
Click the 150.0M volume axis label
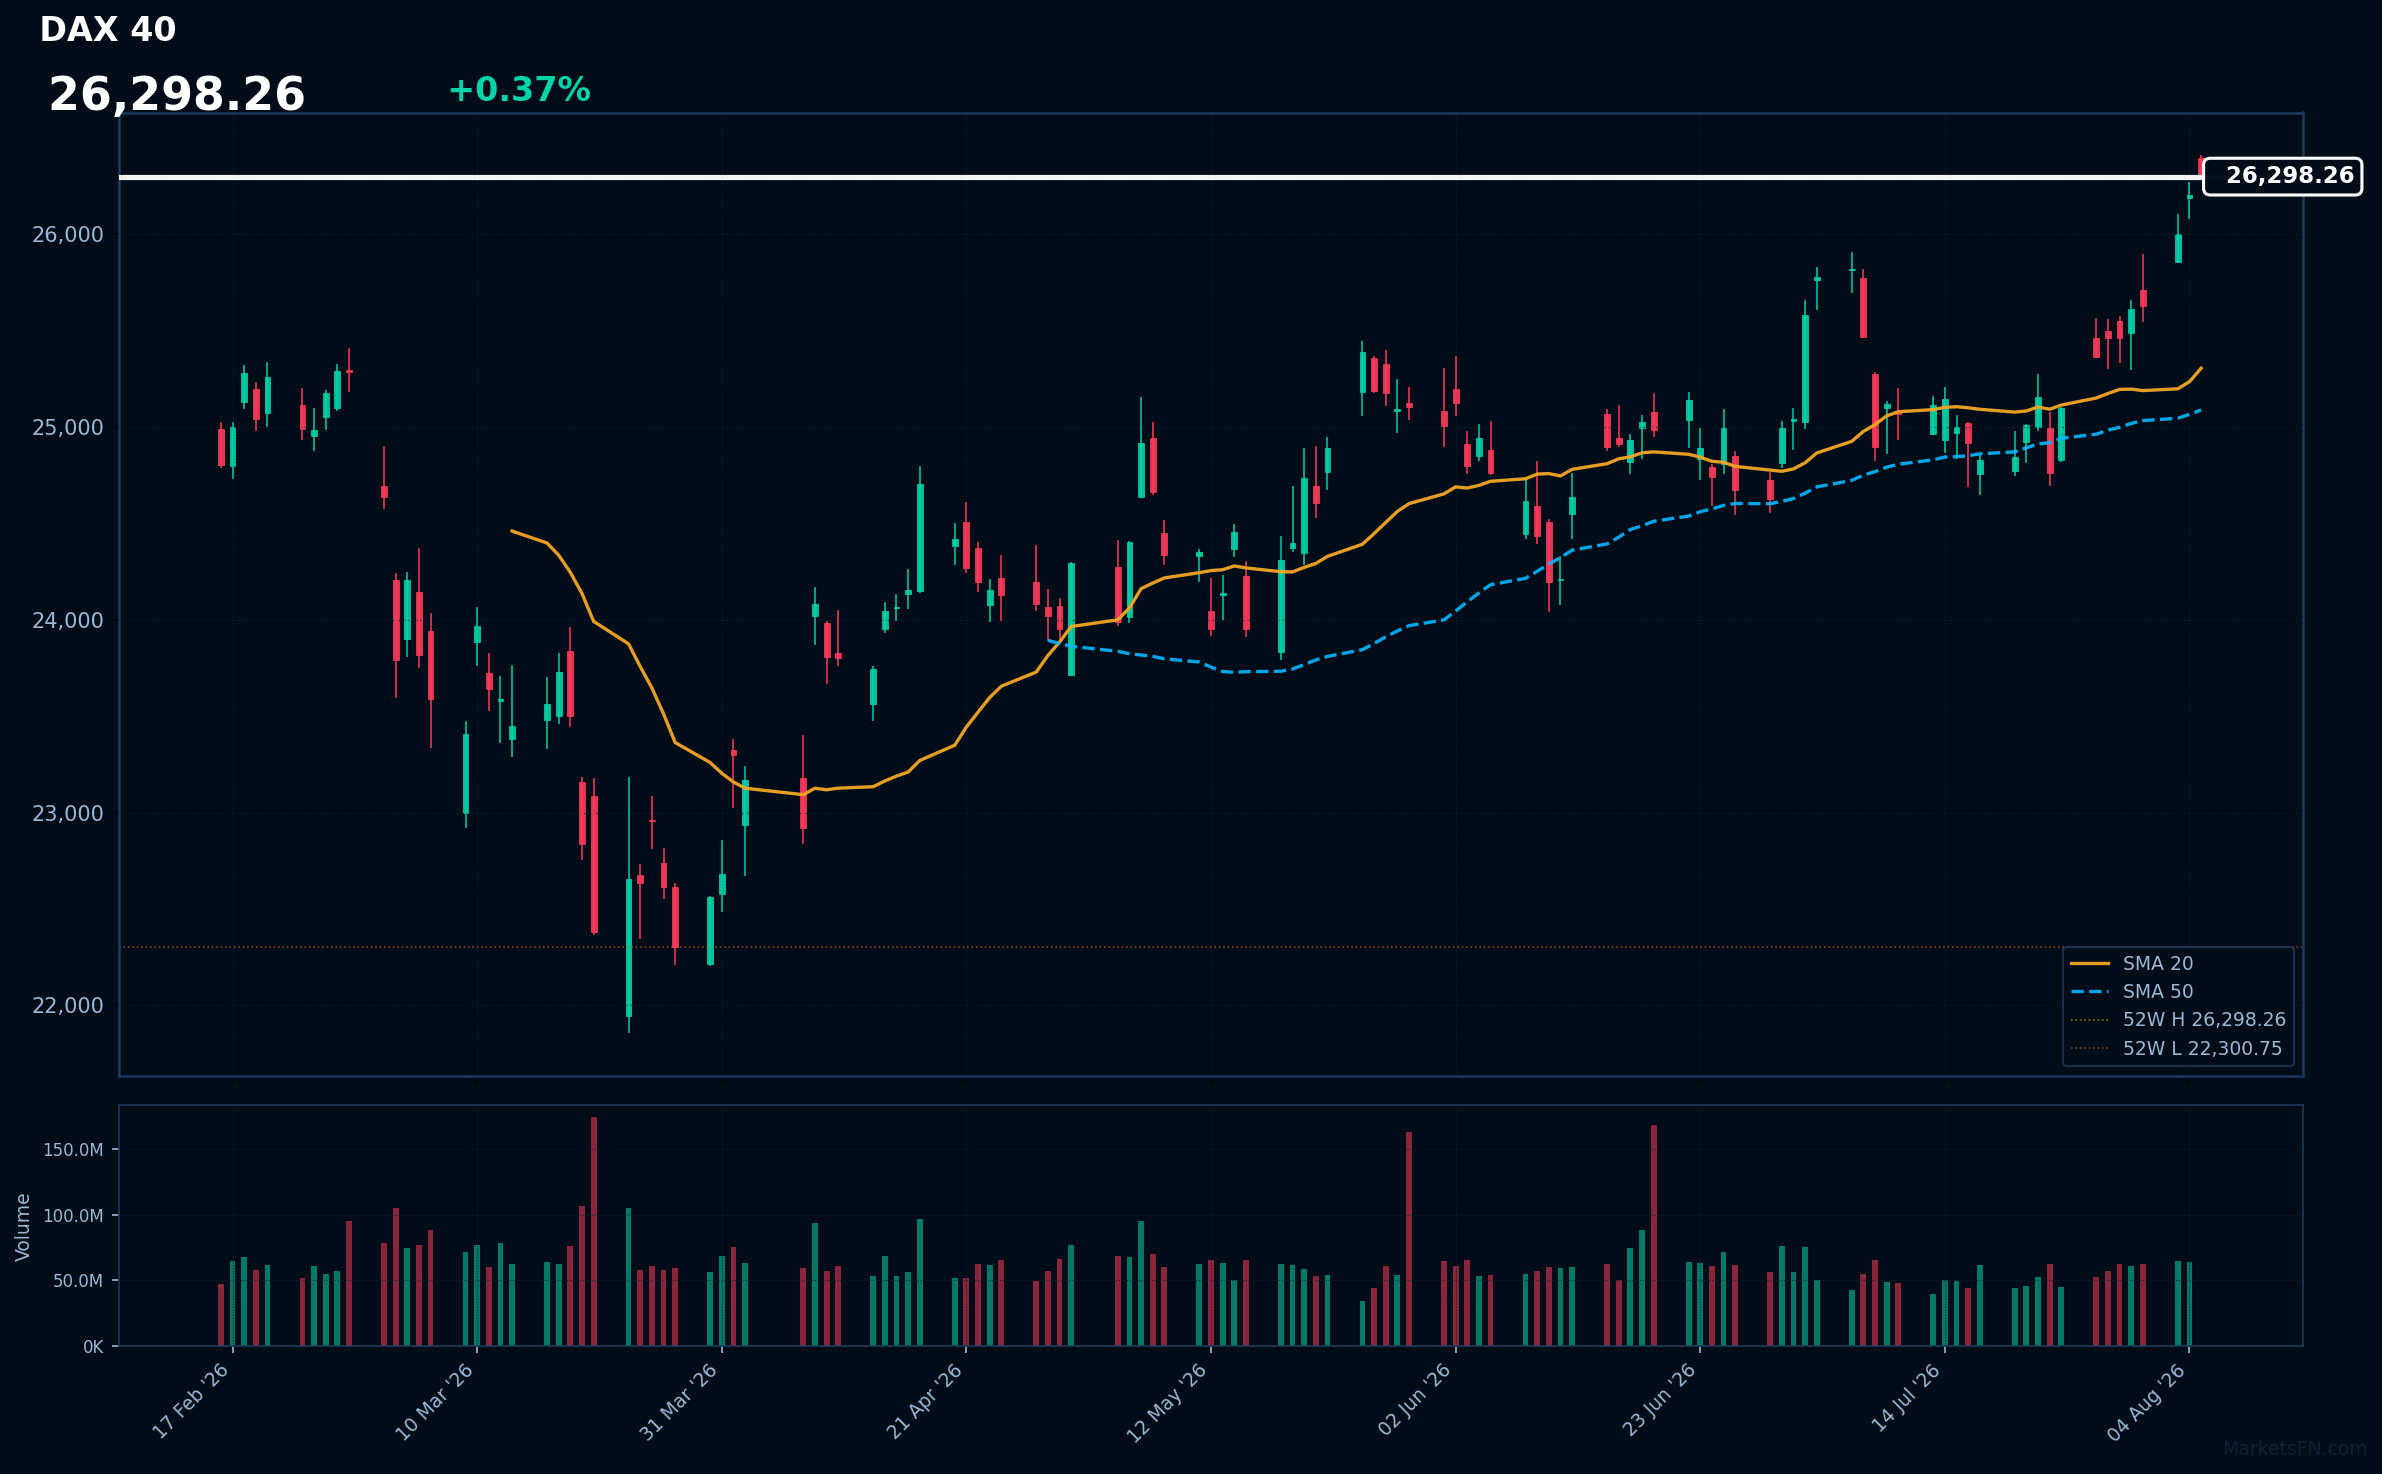coord(73,1150)
